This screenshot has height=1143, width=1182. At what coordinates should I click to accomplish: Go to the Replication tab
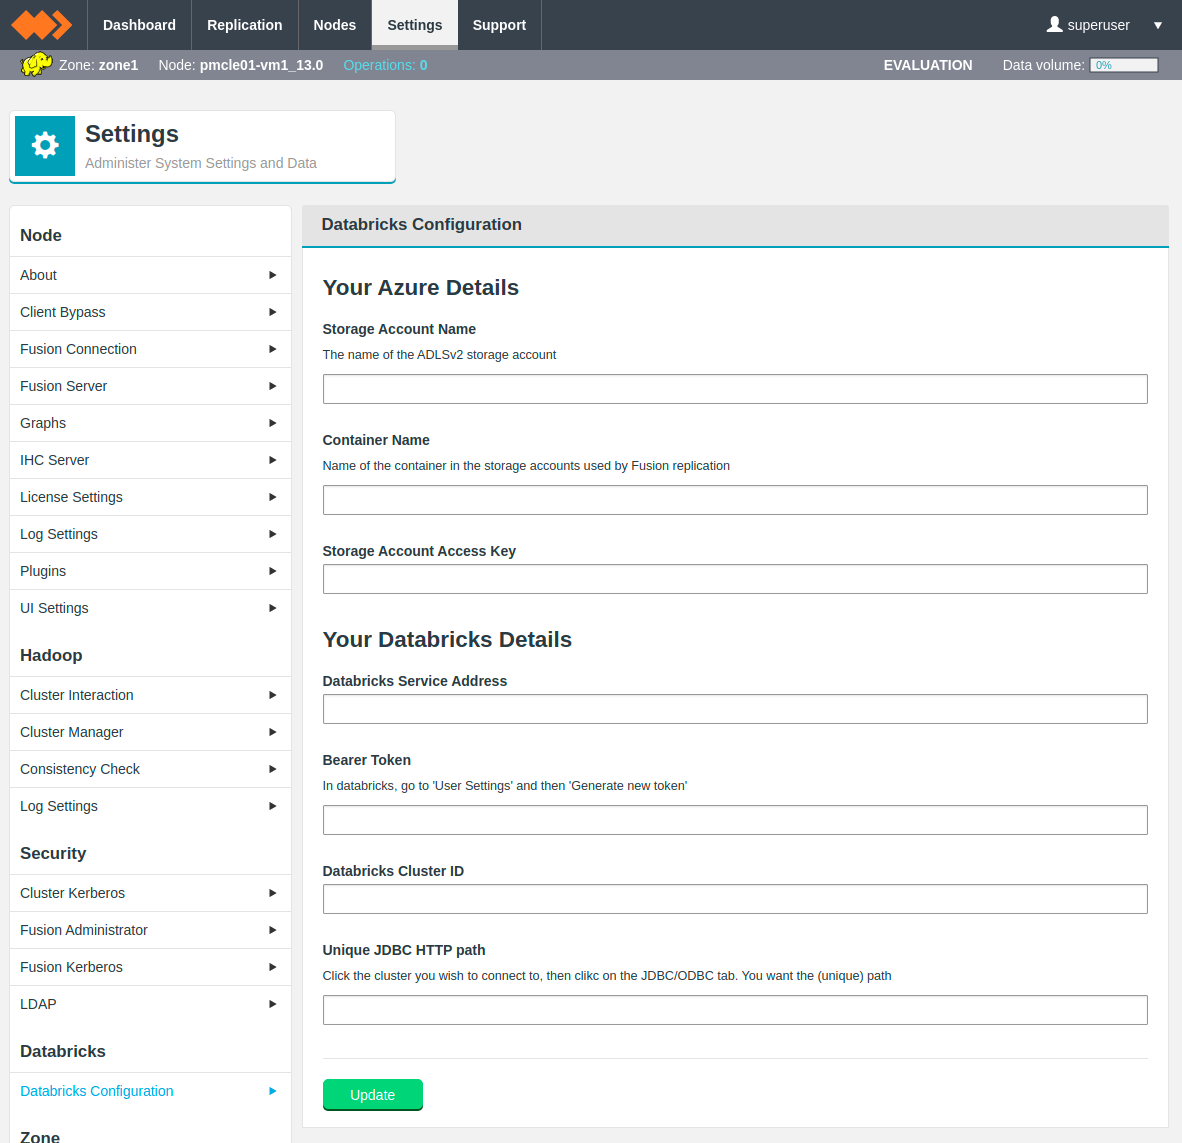pyautogui.click(x=245, y=25)
